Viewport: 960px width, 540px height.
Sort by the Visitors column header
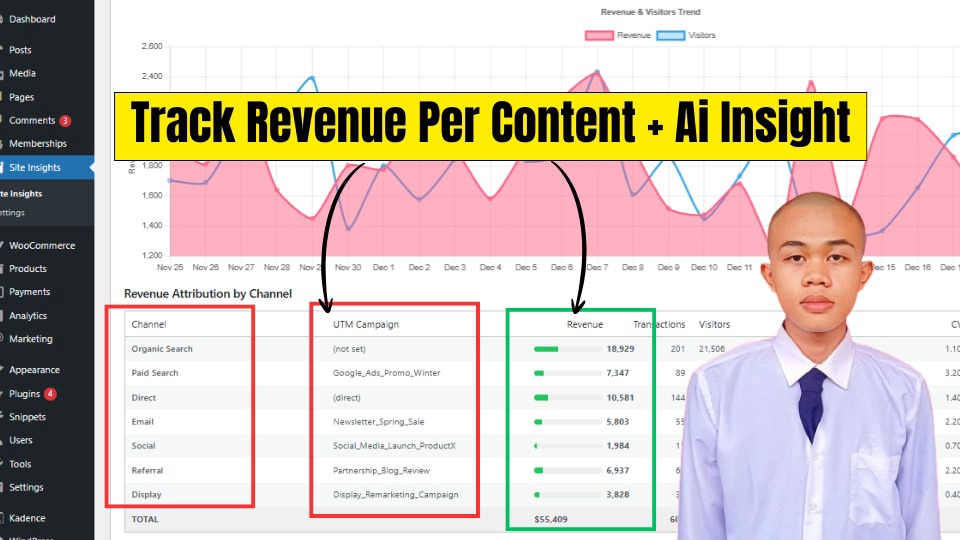point(714,324)
